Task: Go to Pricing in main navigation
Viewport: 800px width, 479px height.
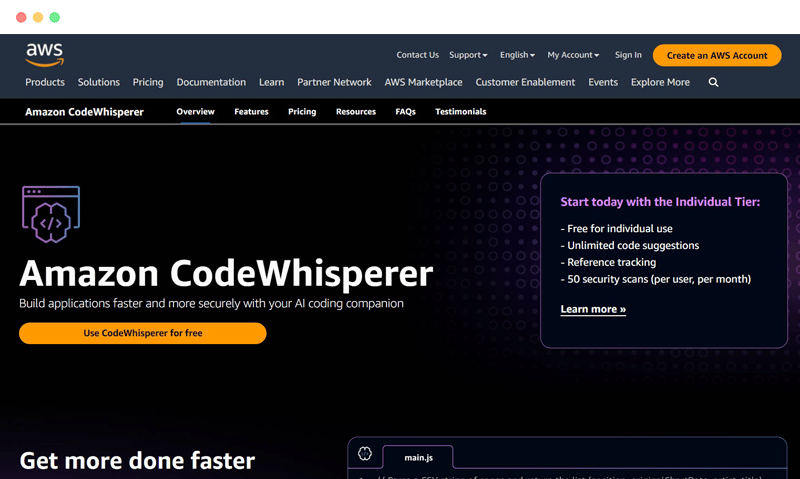Action: (148, 82)
